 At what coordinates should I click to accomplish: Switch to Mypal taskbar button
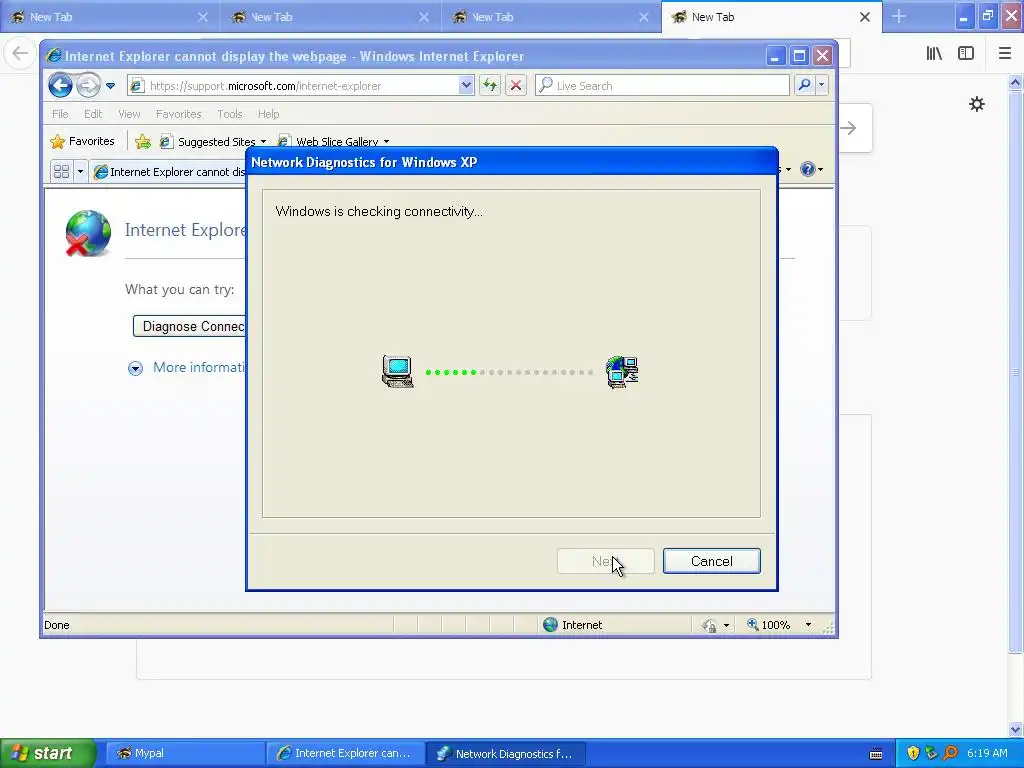[x=185, y=753]
